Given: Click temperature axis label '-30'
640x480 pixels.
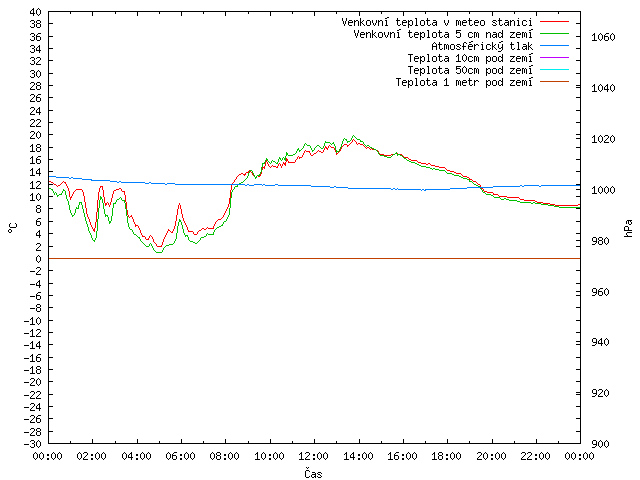Looking at the screenshot, I should coord(33,444).
